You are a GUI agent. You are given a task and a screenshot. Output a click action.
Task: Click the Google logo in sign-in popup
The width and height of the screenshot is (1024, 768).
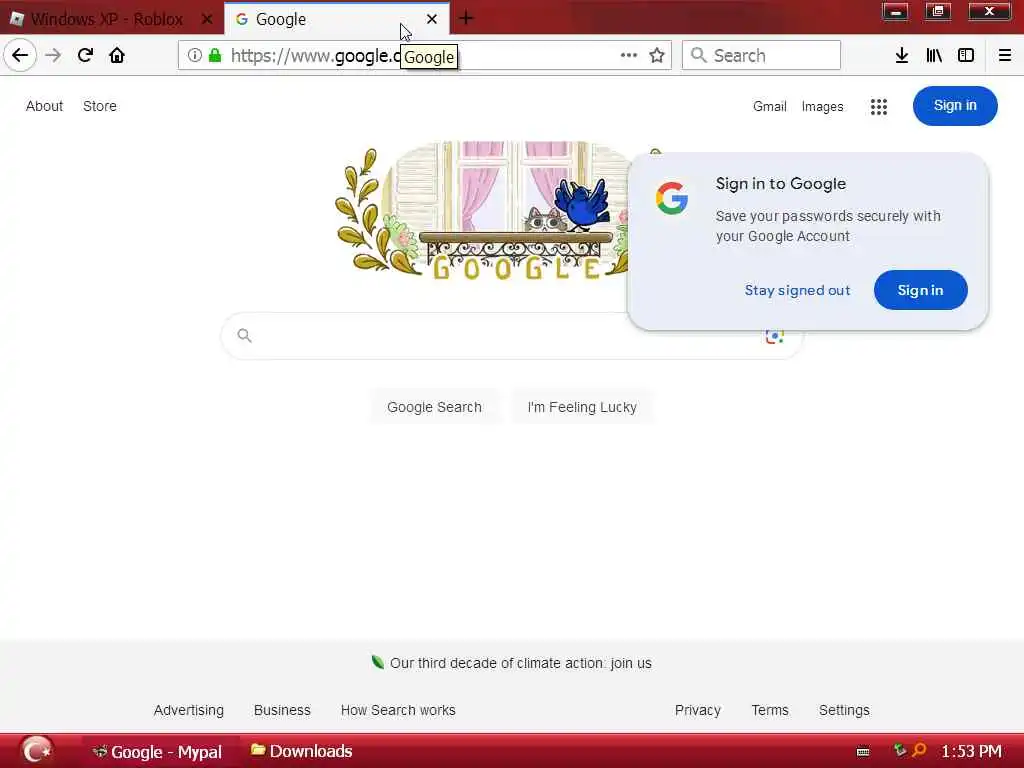point(672,198)
